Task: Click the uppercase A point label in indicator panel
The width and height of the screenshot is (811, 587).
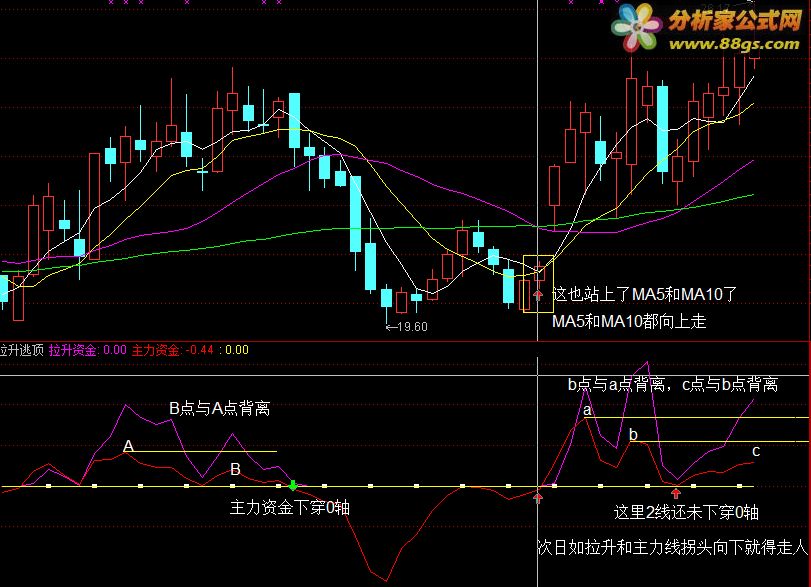Action: [128, 446]
